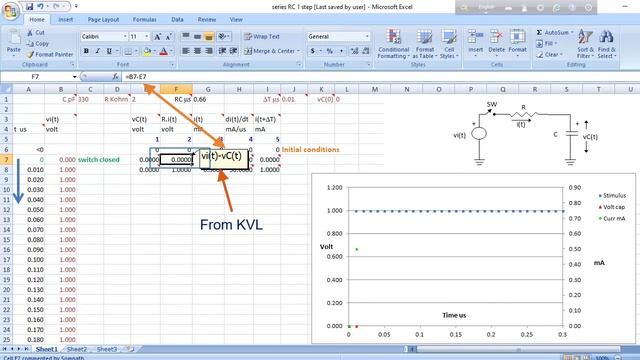Open Conditional Formatting menu
The width and height of the screenshot is (640, 360).
coord(393,44)
